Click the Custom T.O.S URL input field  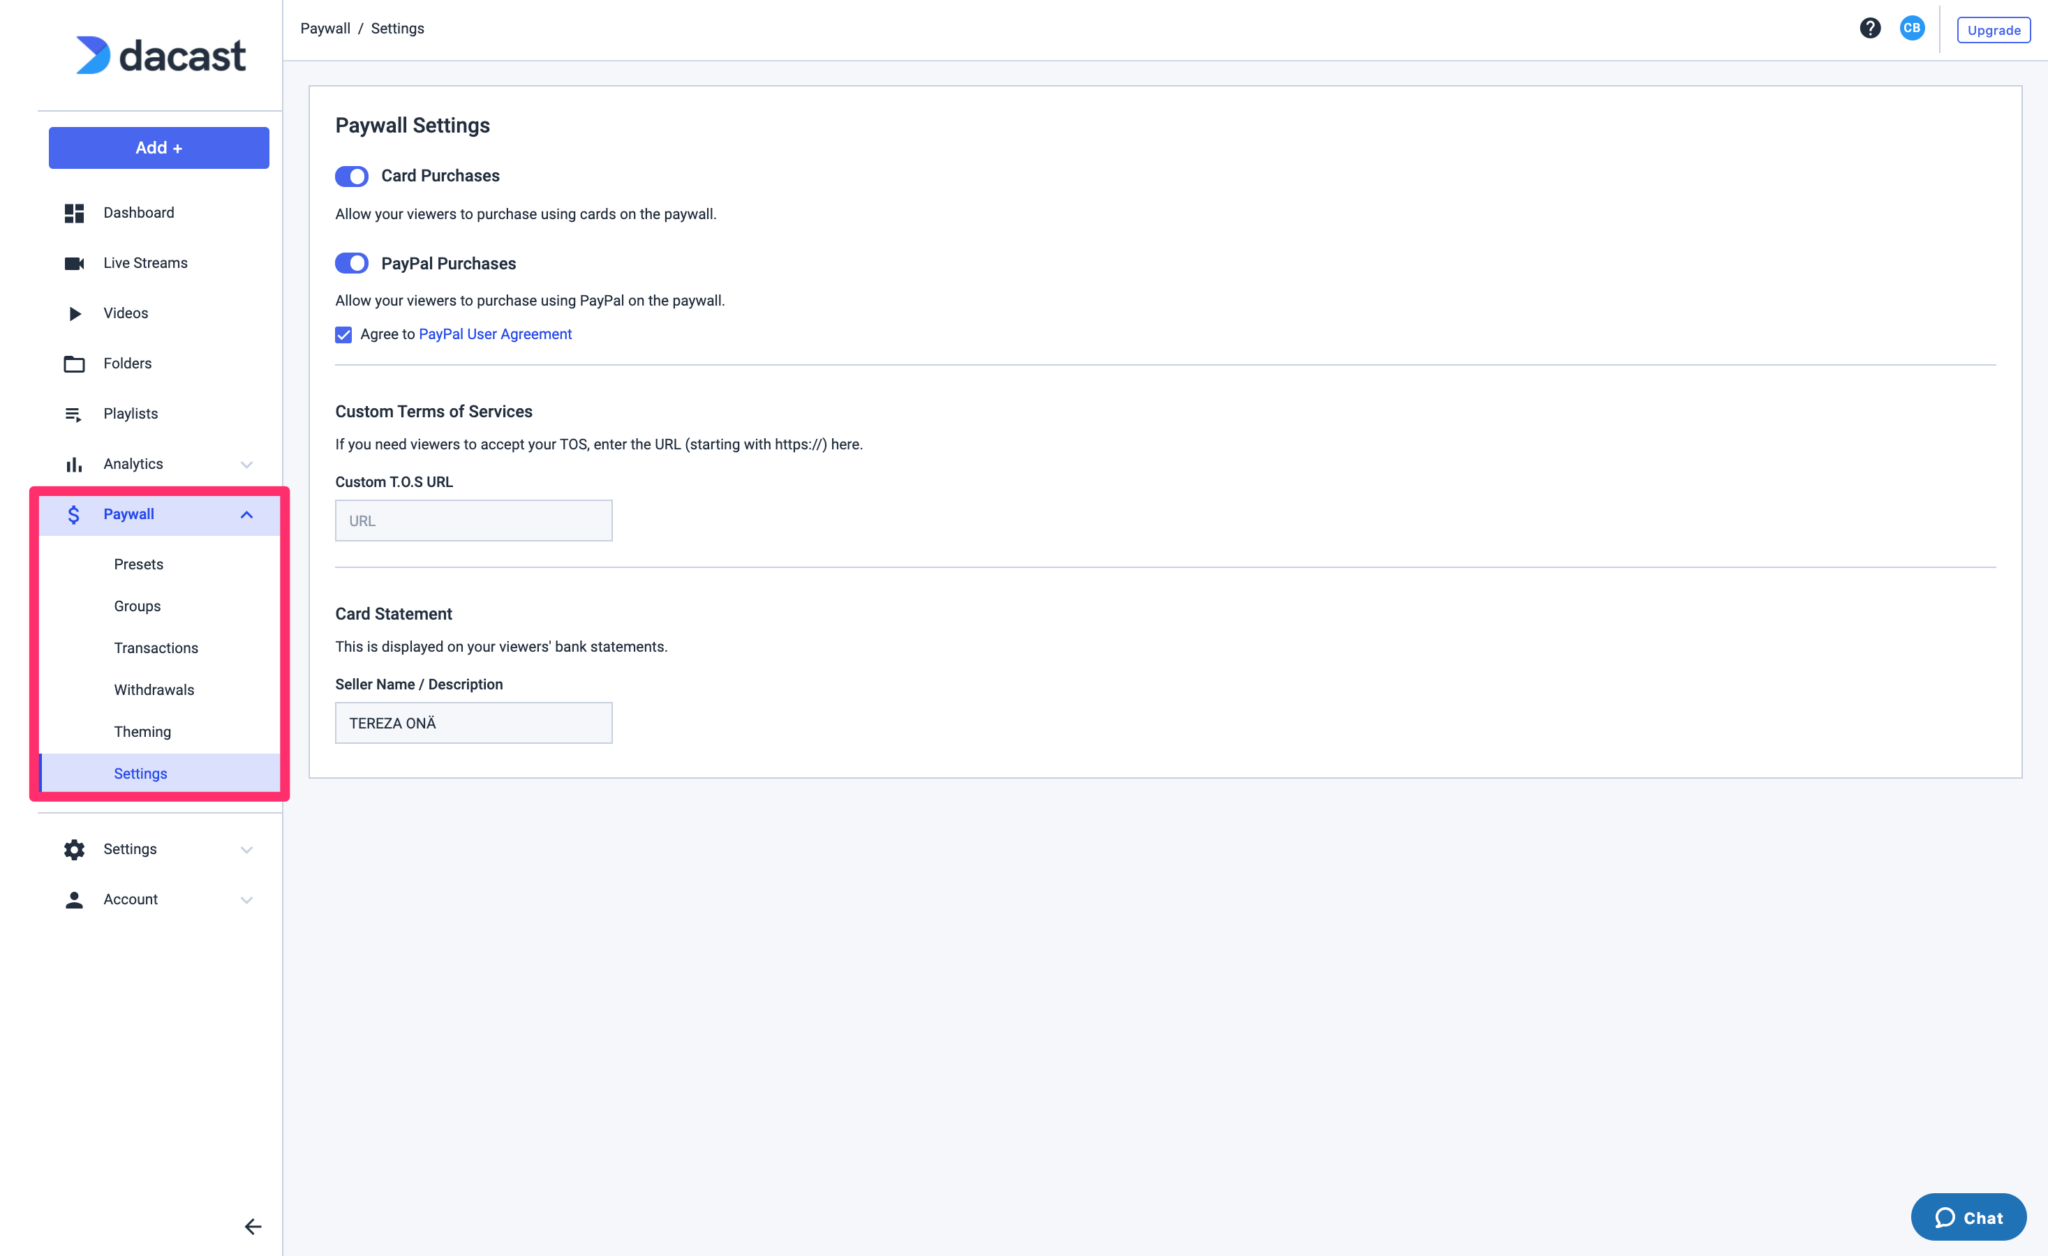(x=473, y=519)
